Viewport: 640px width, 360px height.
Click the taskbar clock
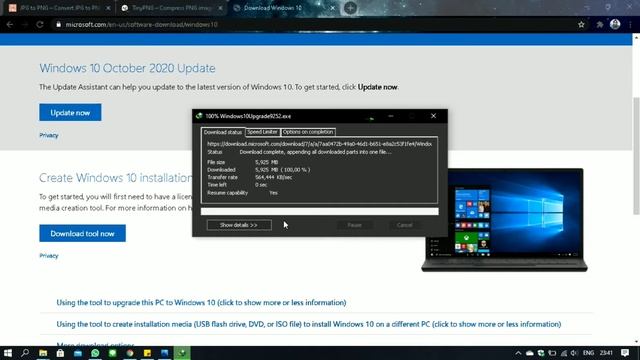(606, 353)
